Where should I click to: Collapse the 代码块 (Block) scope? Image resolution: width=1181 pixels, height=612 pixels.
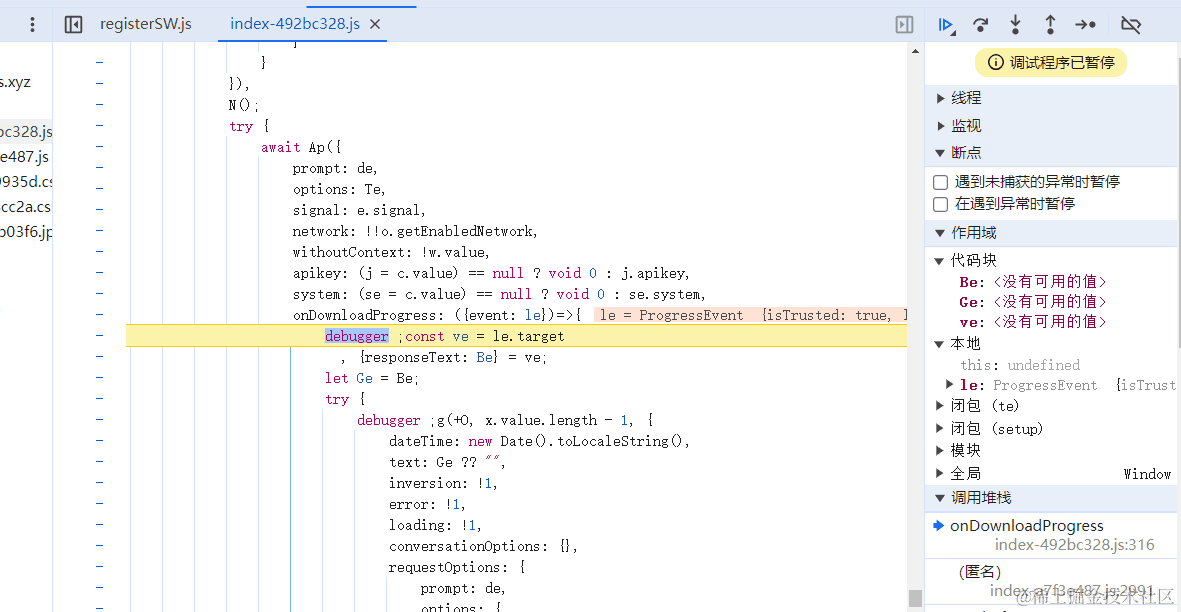coord(938,261)
